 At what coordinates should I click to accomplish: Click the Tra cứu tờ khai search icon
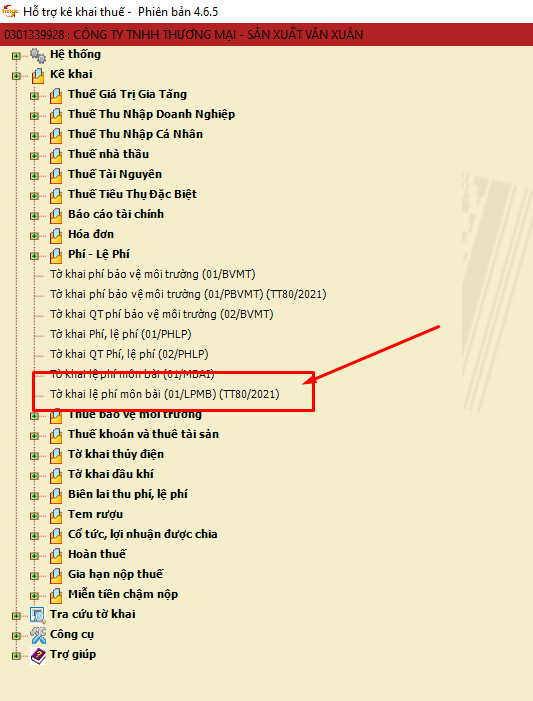point(38,615)
